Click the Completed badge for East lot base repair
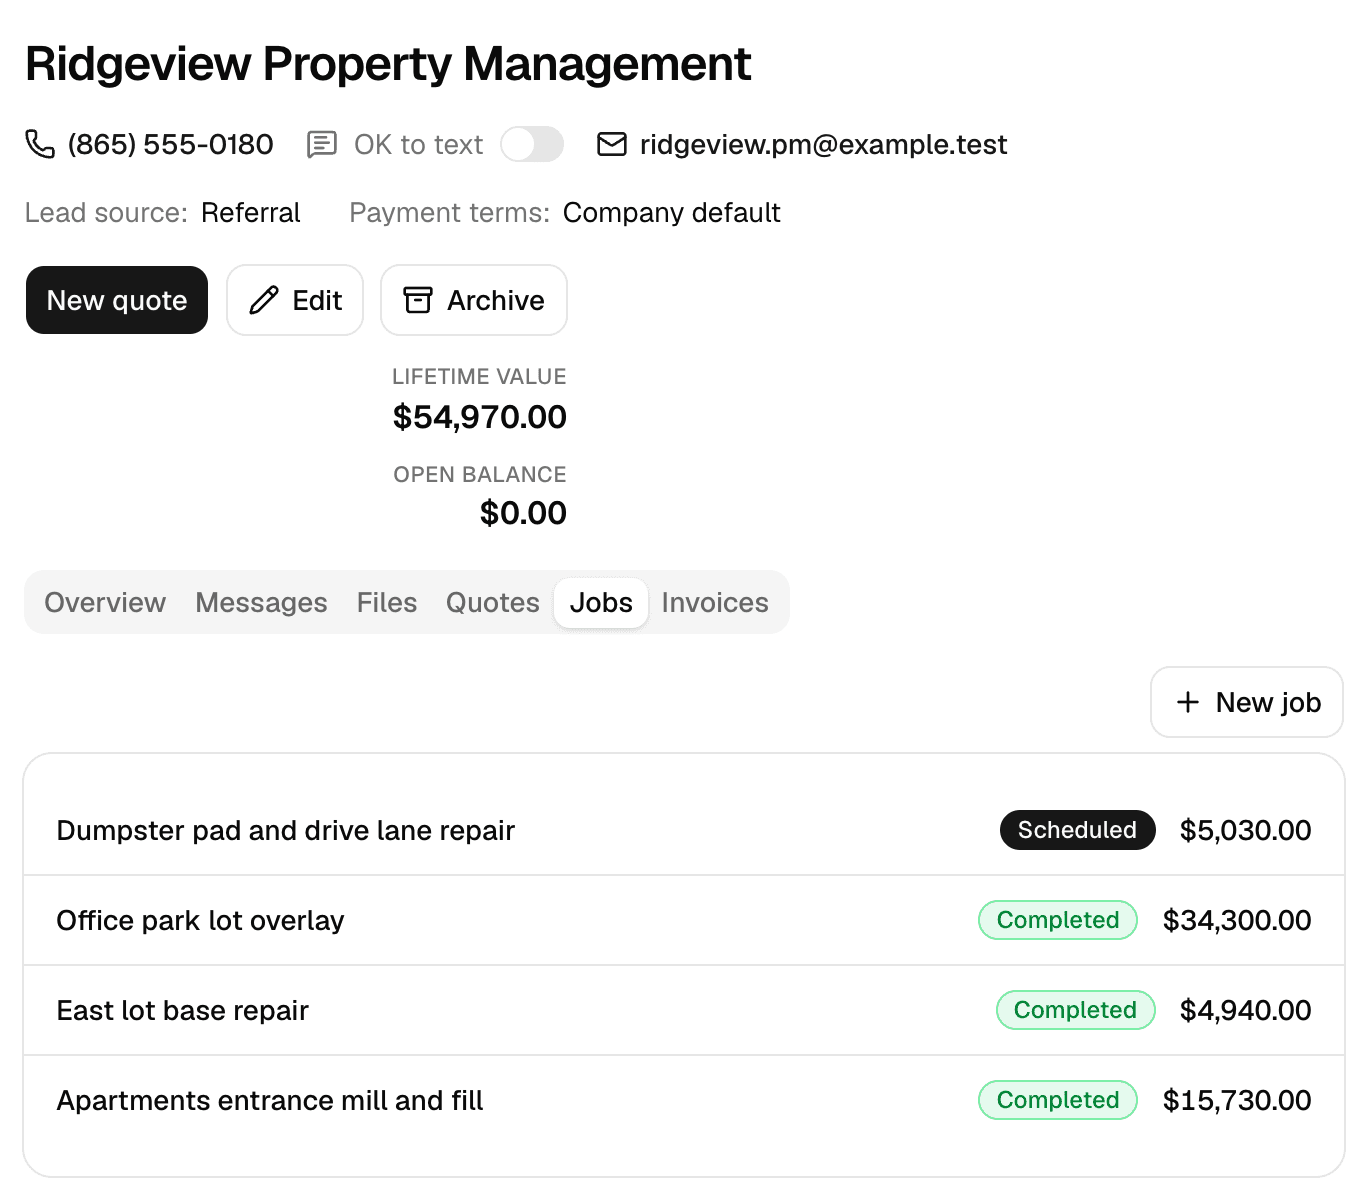1368x1200 pixels. (1075, 1010)
